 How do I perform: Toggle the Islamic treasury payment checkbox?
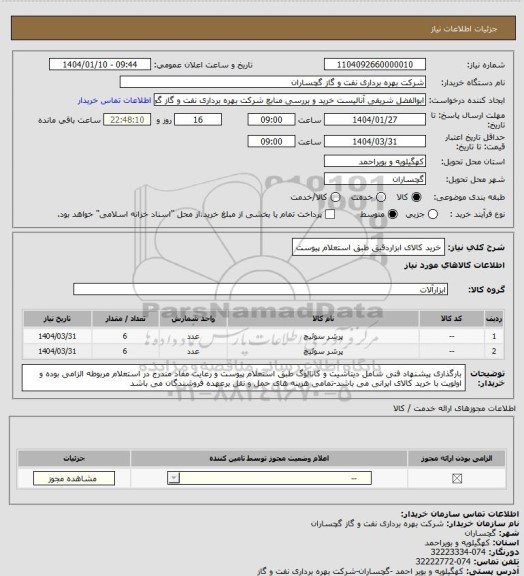click(330, 214)
